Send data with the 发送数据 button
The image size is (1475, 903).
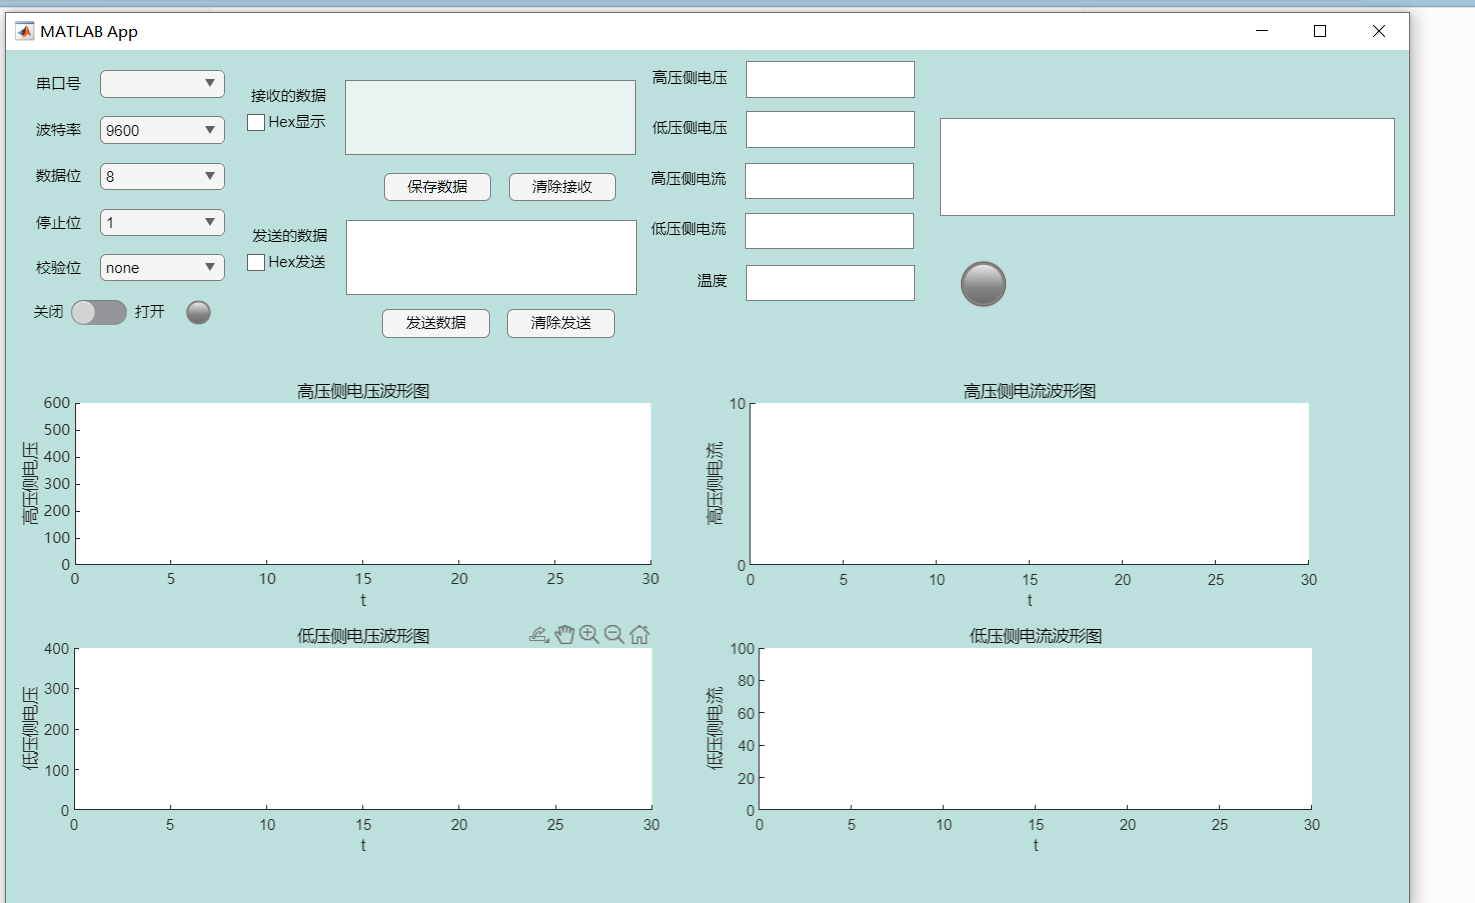pyautogui.click(x=436, y=323)
